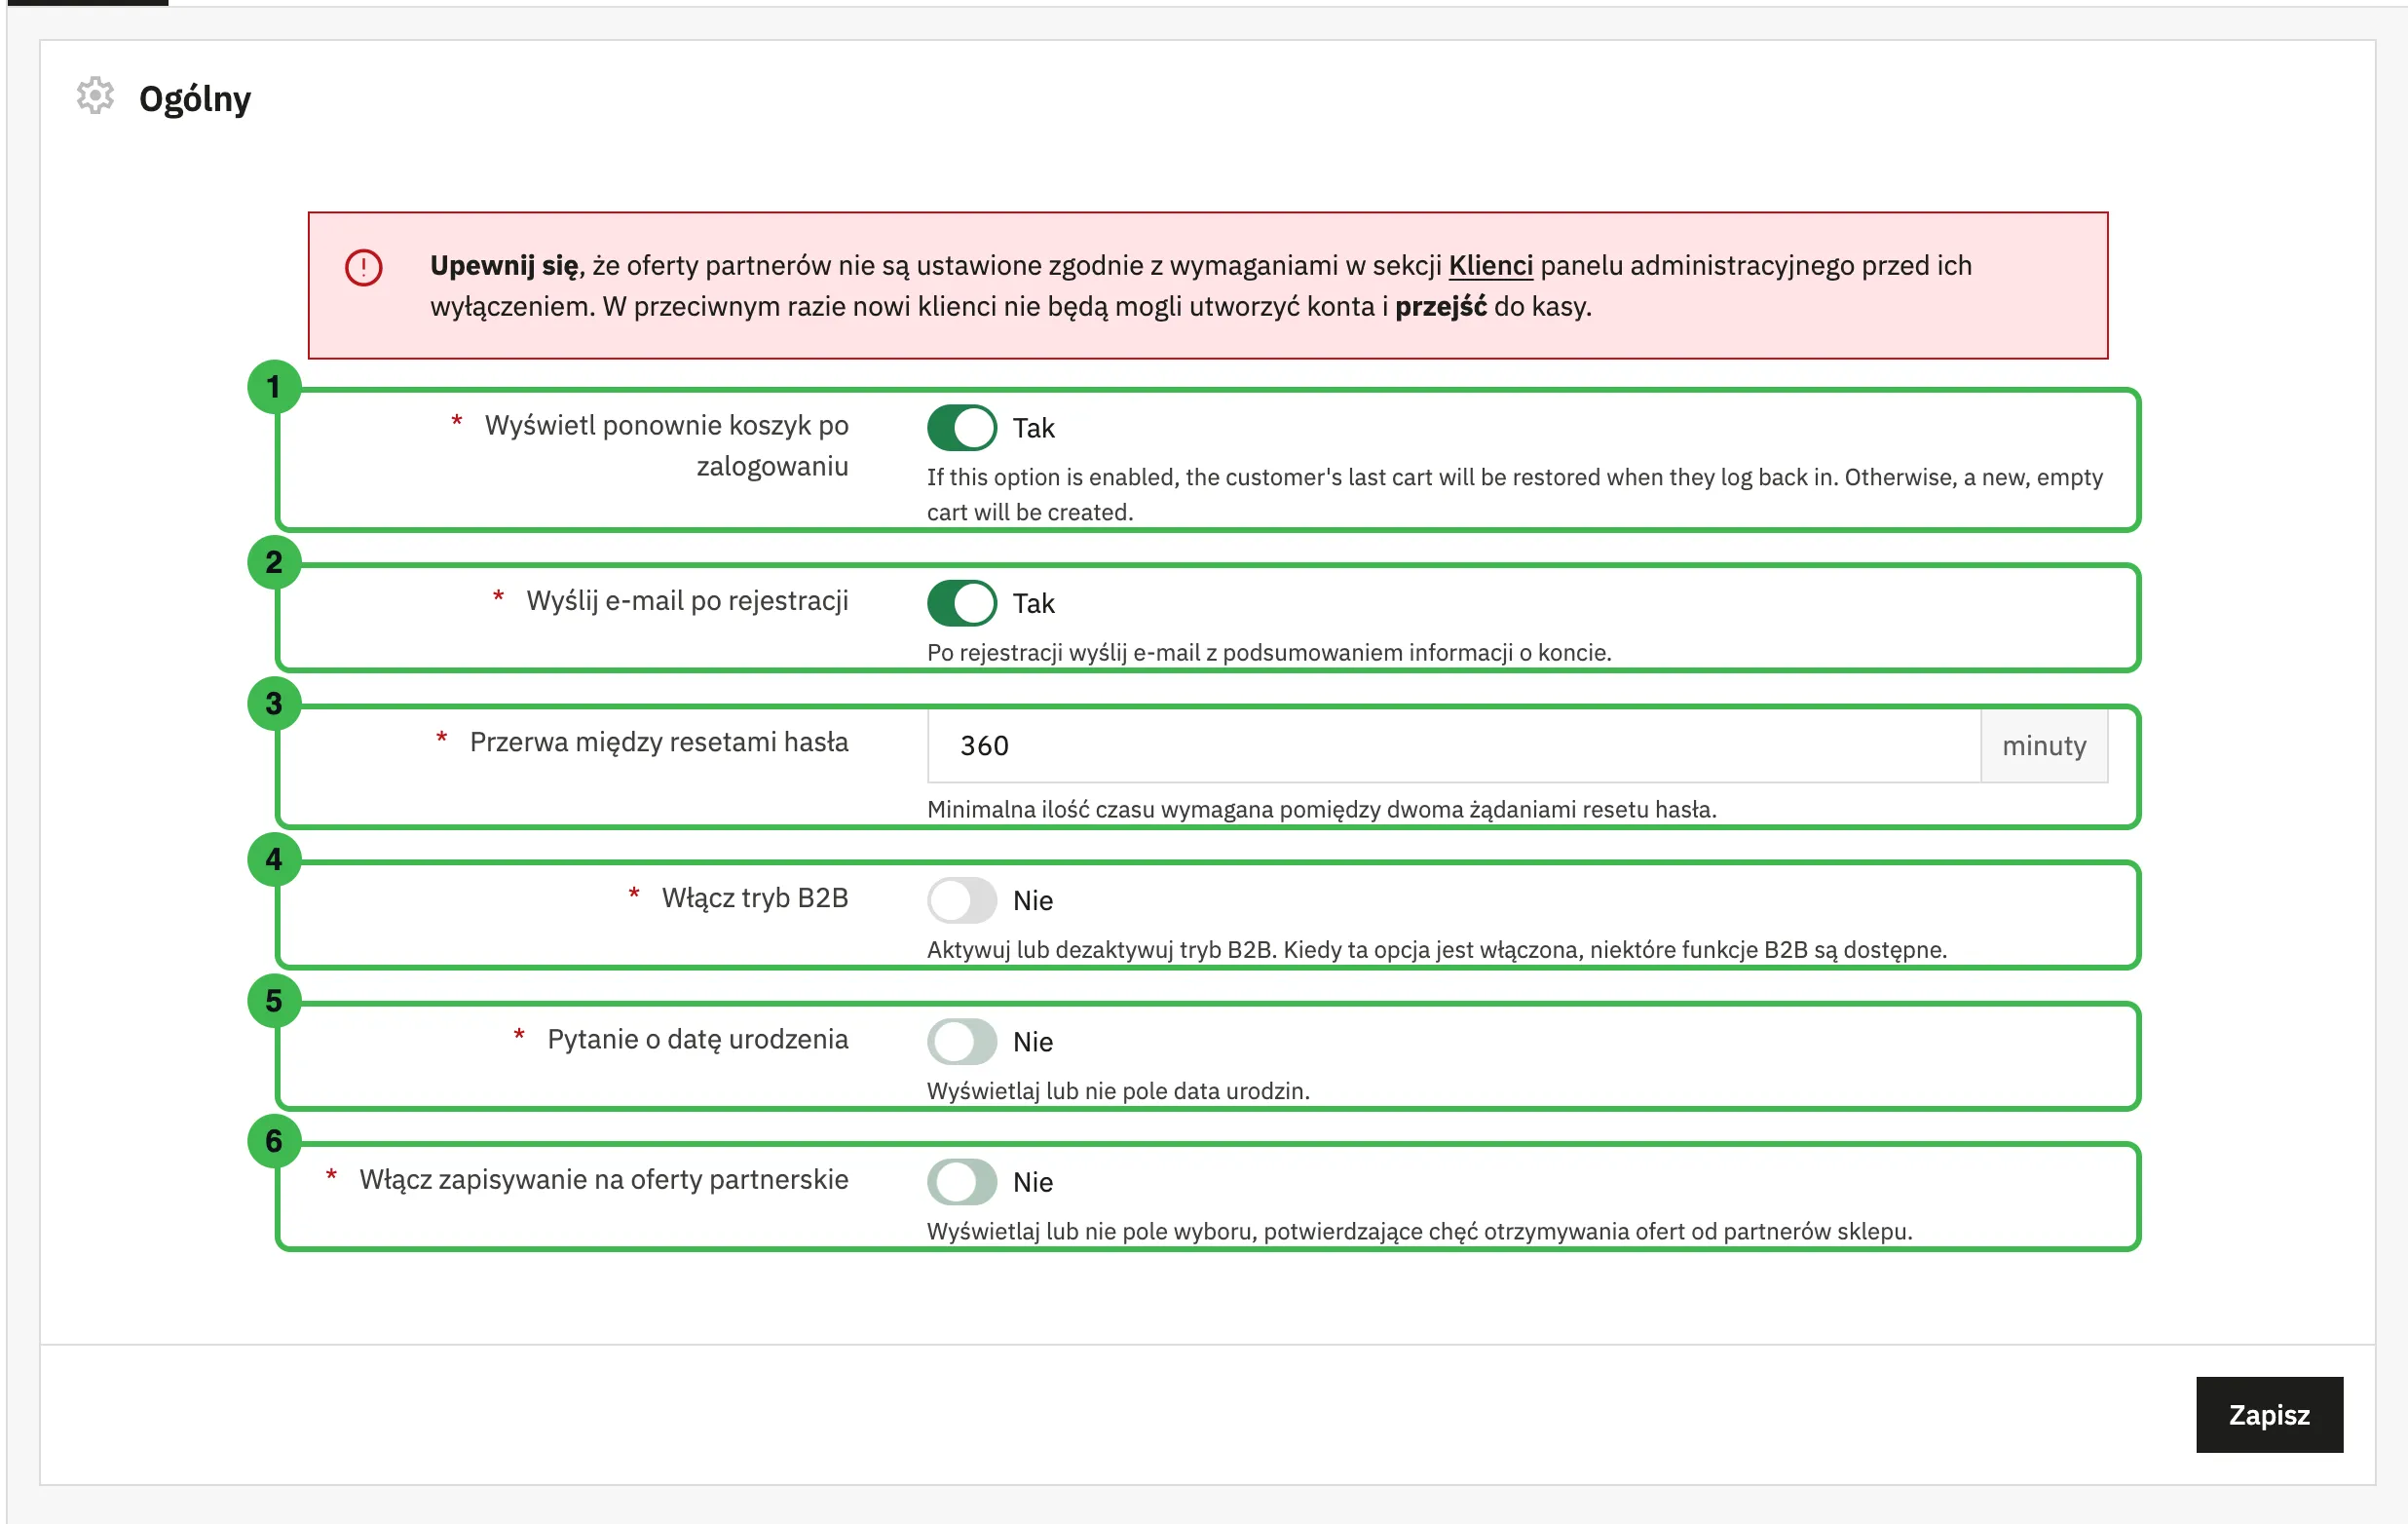Image resolution: width=2408 pixels, height=1524 pixels.
Task: Click label 'Przerwa między resetami hasła'
Action: click(659, 742)
